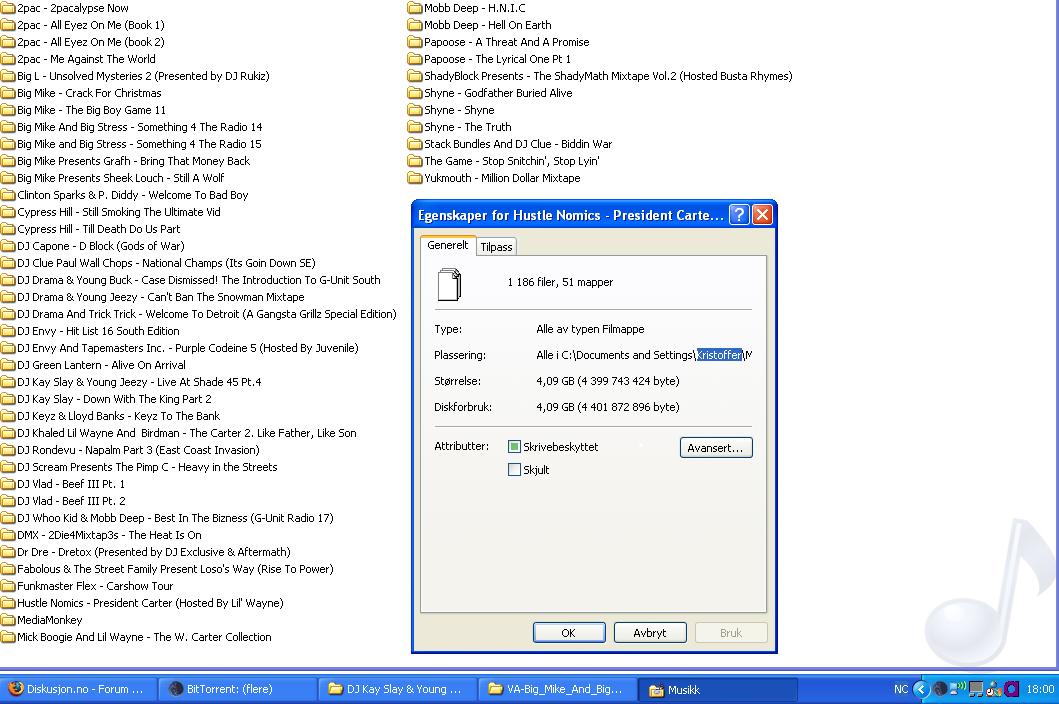This screenshot has width=1059, height=704.
Task: Select Clinton Sparks & P. Diddy folder name
Action: [133, 195]
